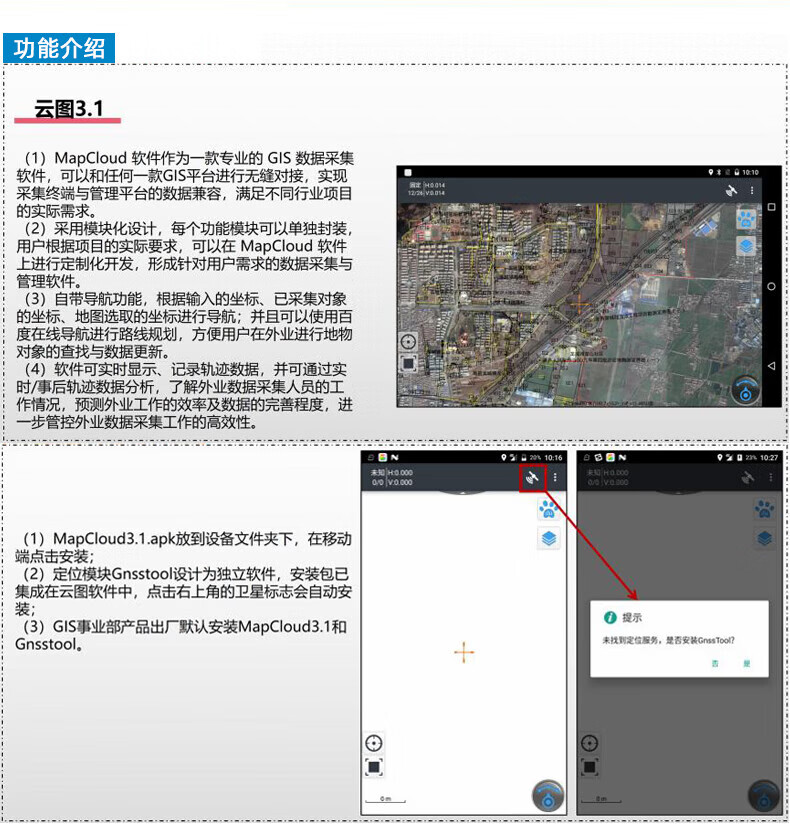Tap the Android home circle on the tablet
The image size is (790, 830).
(771, 286)
